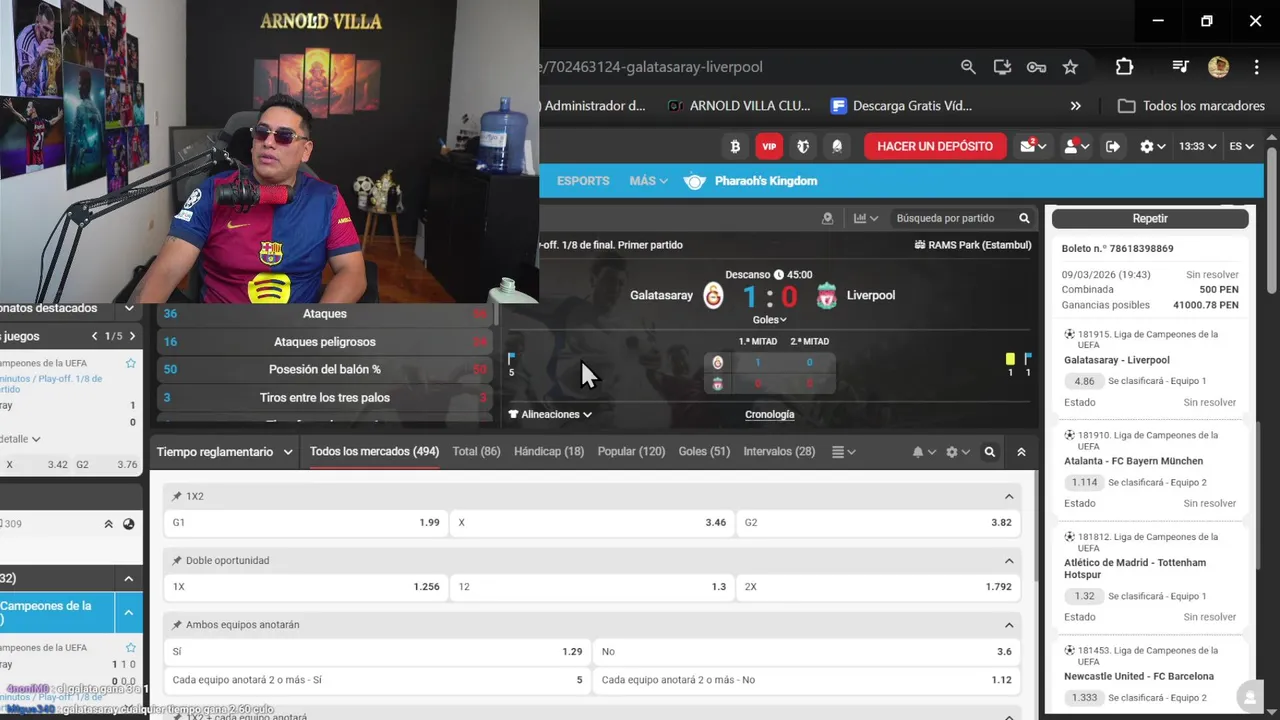Switch to Goles (51) tab
This screenshot has width=1280, height=720.
coord(704,452)
